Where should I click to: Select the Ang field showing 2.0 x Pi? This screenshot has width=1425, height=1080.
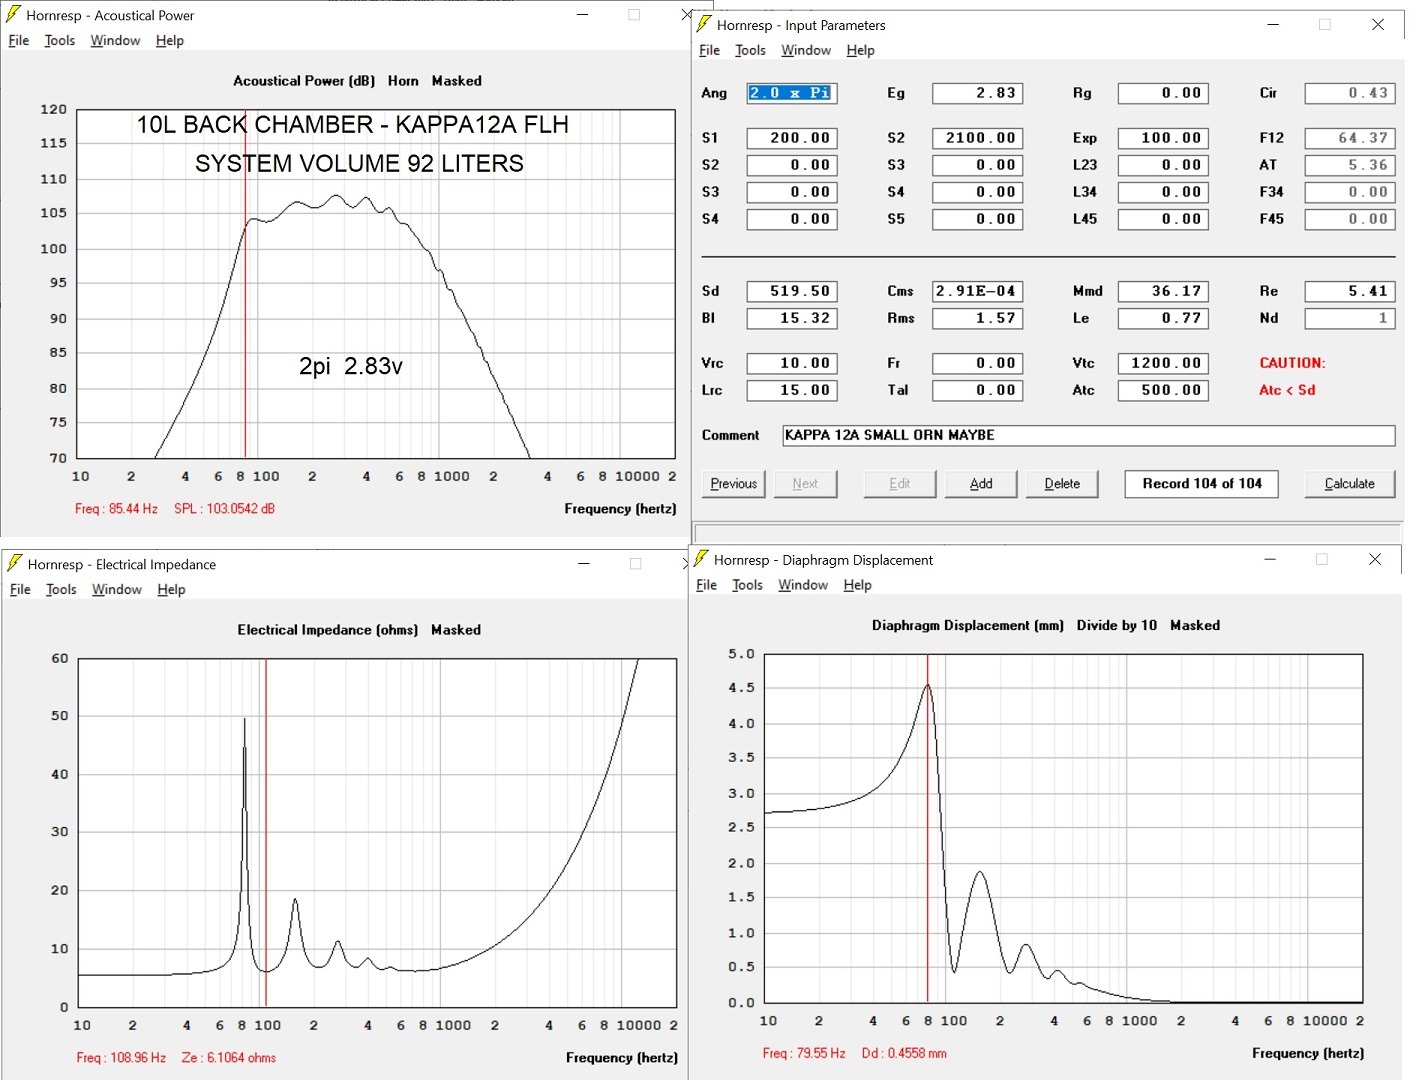coord(792,93)
